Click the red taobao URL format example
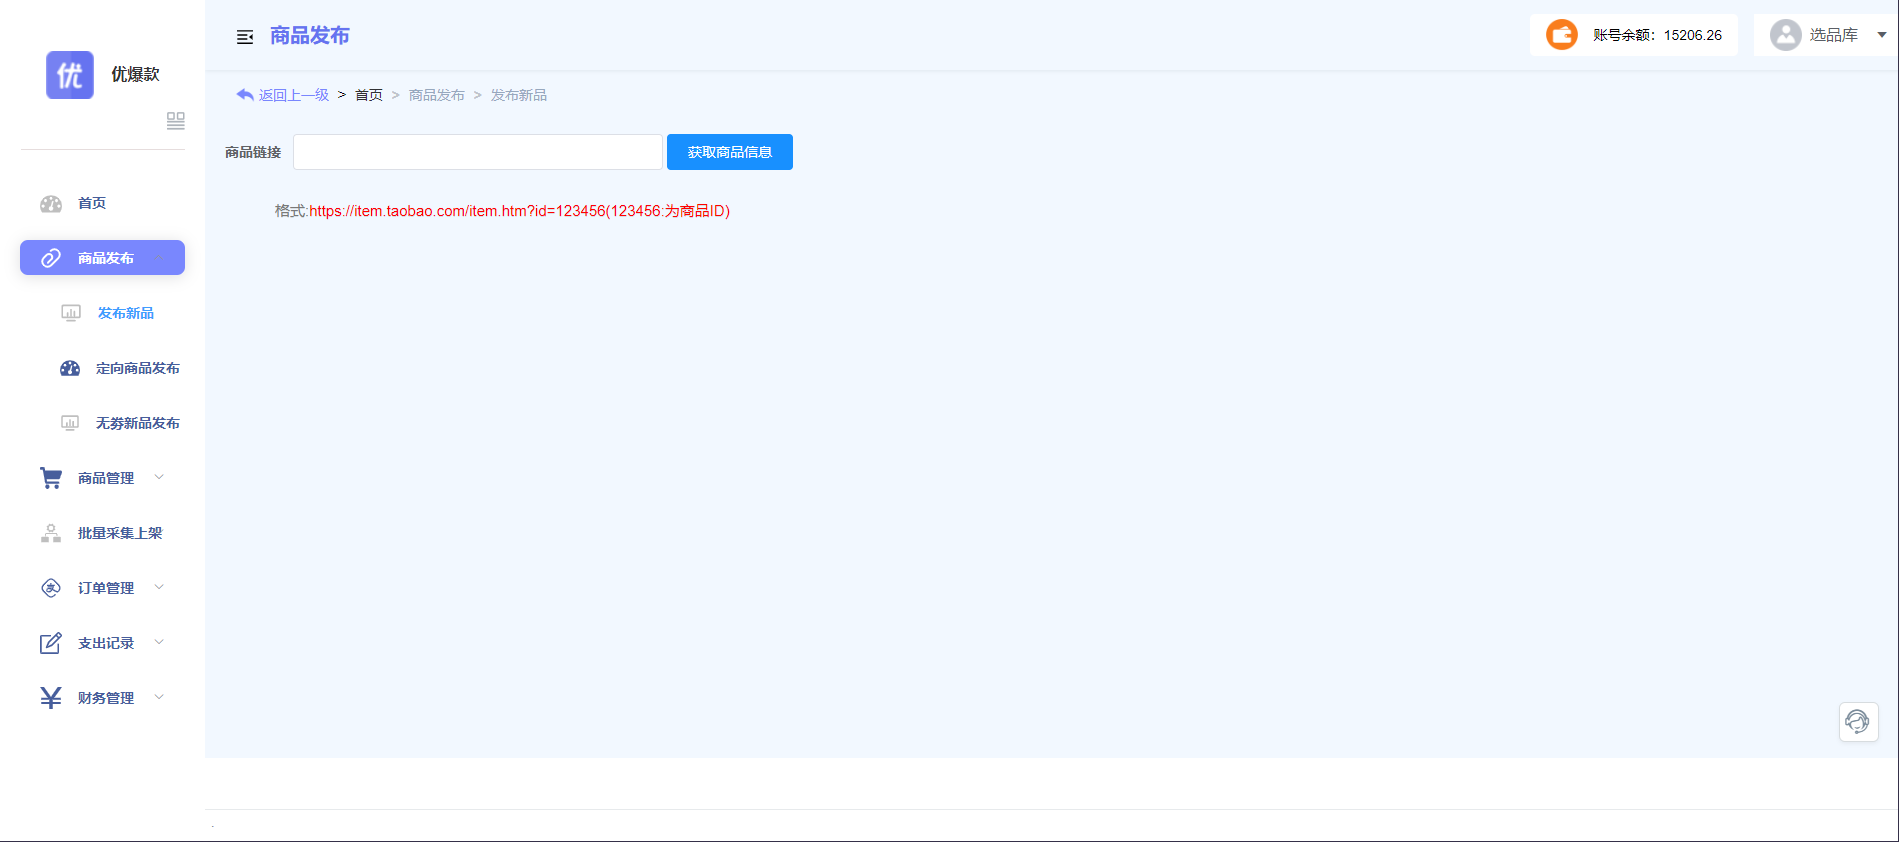The image size is (1899, 842). pos(520,211)
